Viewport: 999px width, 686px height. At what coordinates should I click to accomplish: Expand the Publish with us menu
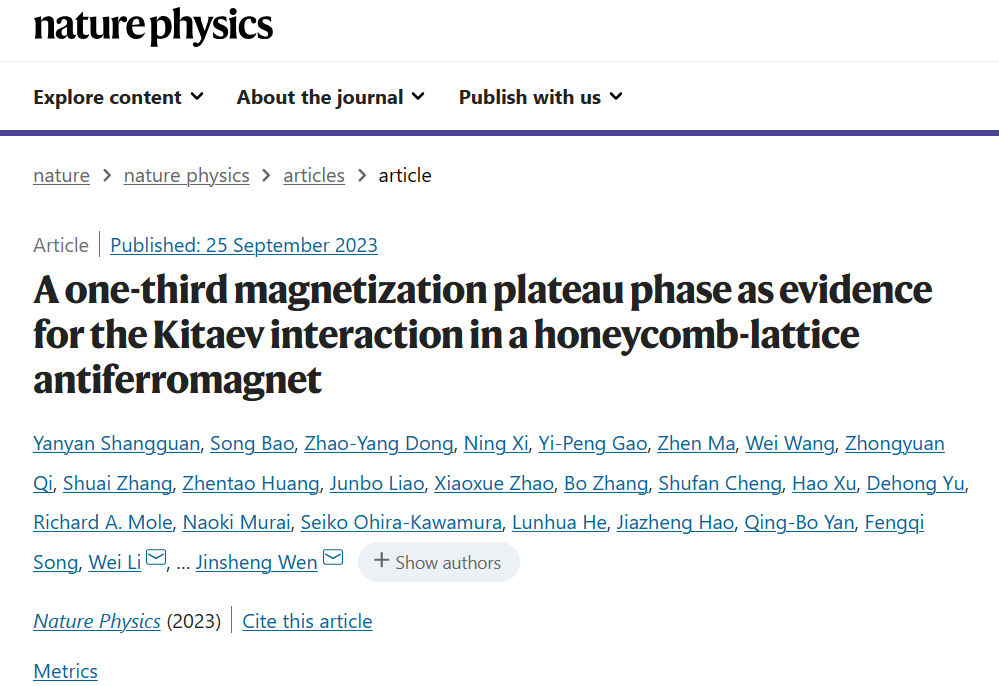(x=540, y=97)
